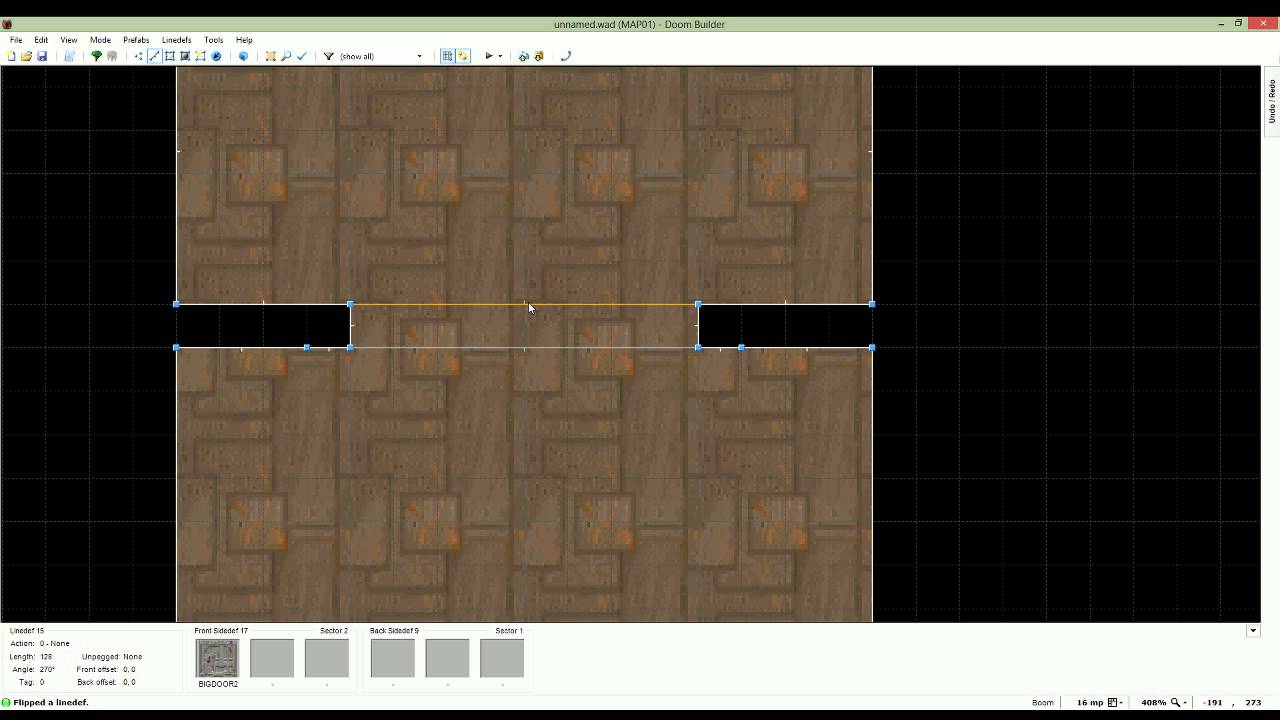The image size is (1280, 720).
Task: Enter Visual mode with the blue globe icon
Action: pyautogui.click(x=216, y=56)
